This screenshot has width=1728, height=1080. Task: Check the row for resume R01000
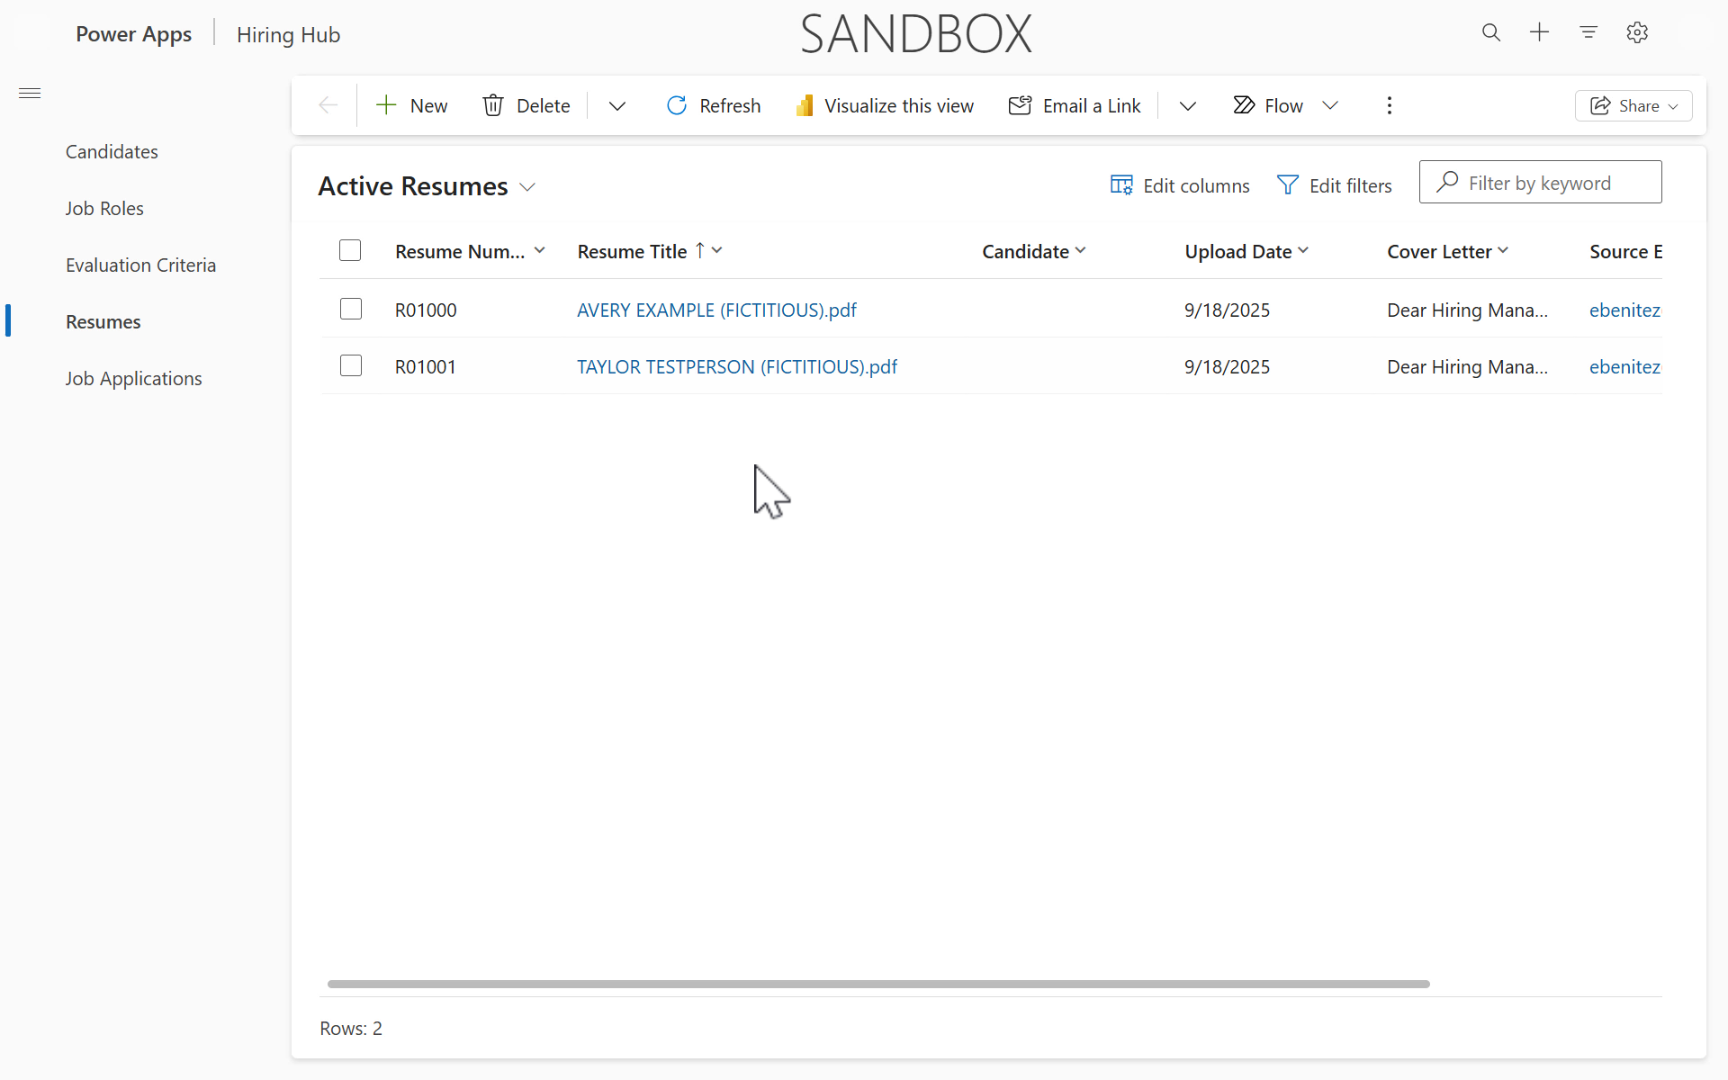(351, 309)
